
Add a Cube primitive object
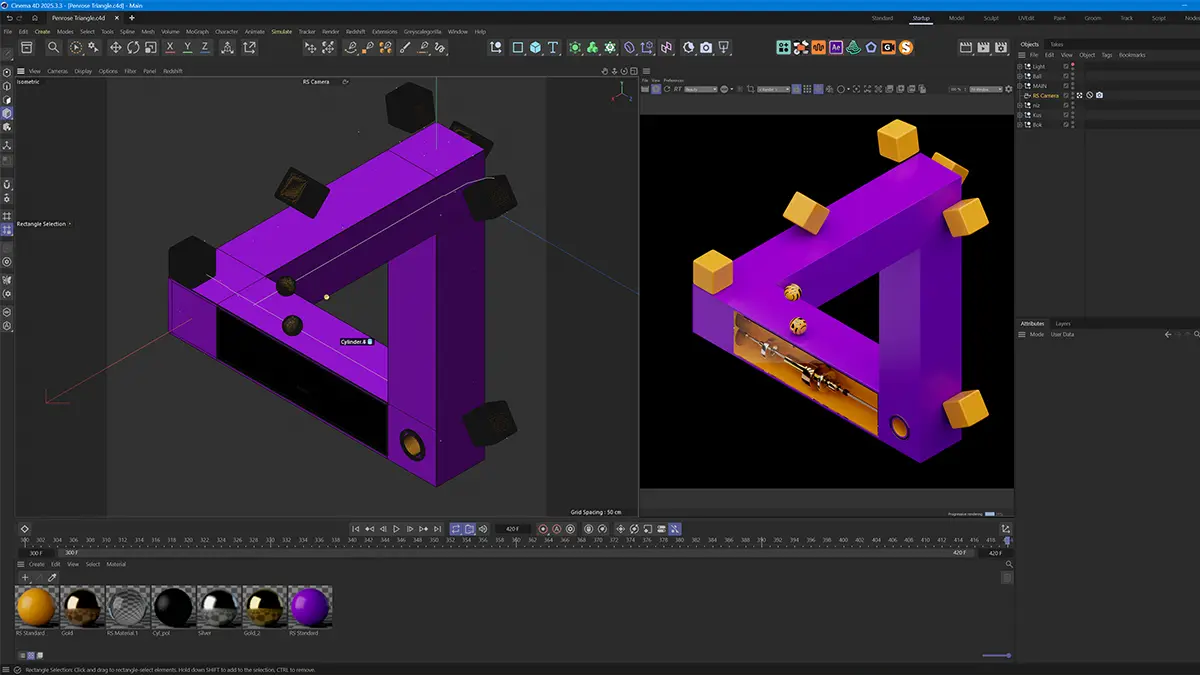pyautogui.click(x=536, y=47)
